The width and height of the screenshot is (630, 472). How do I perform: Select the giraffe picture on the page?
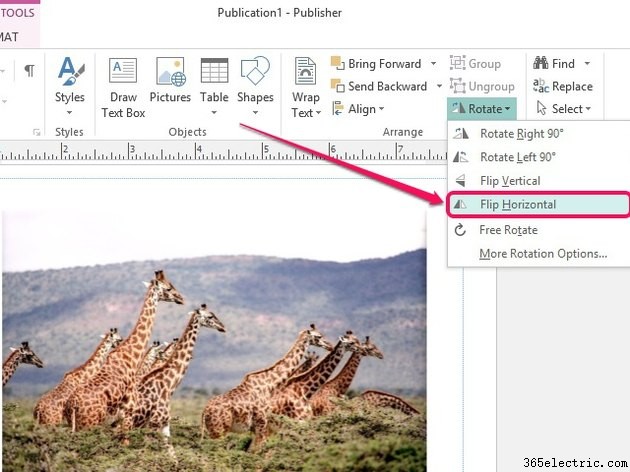tap(214, 341)
